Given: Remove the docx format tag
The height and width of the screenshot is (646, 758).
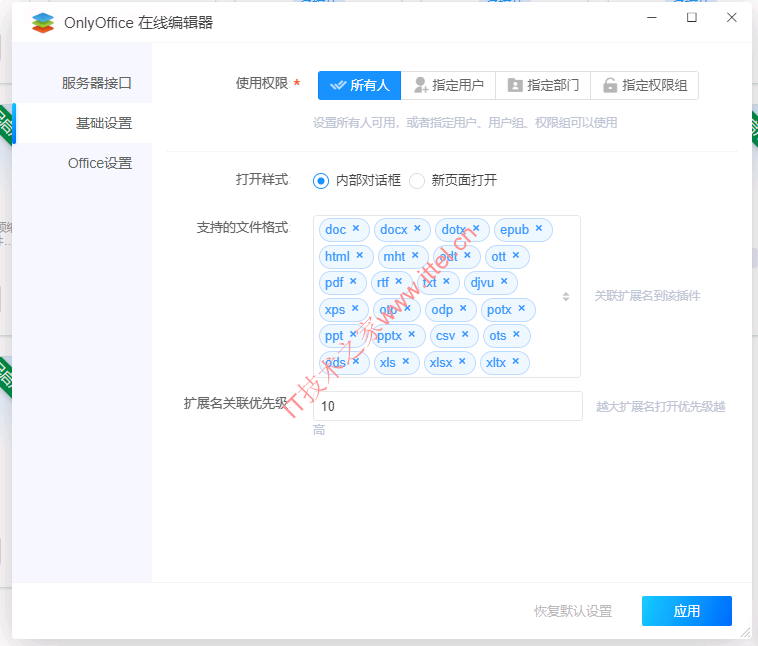Looking at the screenshot, I should tap(417, 228).
